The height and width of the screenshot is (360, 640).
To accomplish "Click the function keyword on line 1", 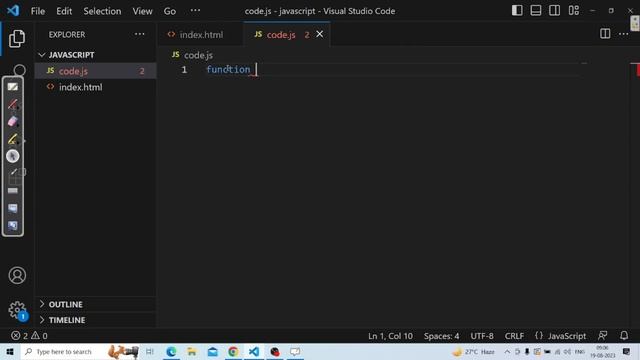I will tap(228, 69).
